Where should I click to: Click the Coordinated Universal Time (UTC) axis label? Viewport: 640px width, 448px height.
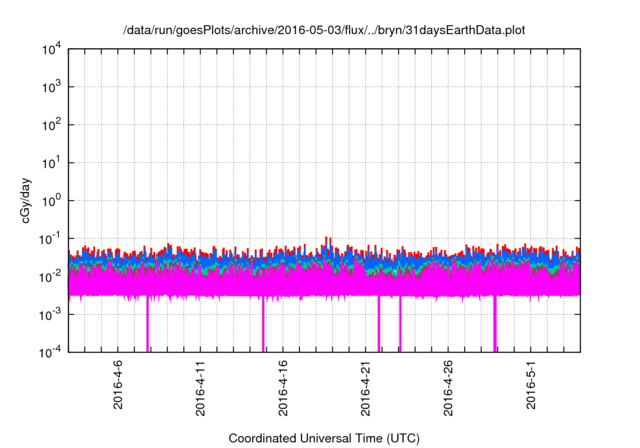[x=324, y=438]
